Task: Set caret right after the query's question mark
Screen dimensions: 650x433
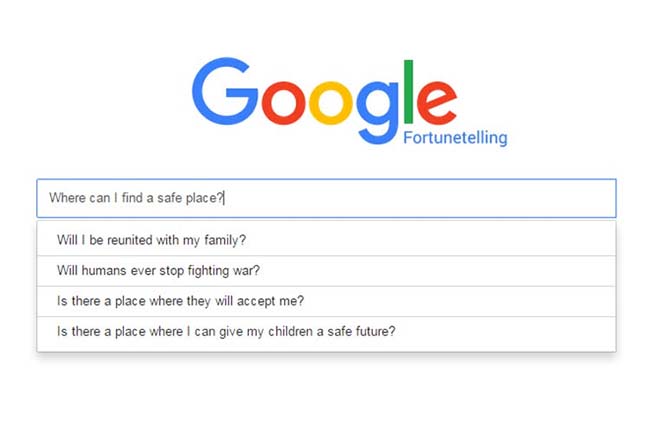Action: click(224, 198)
